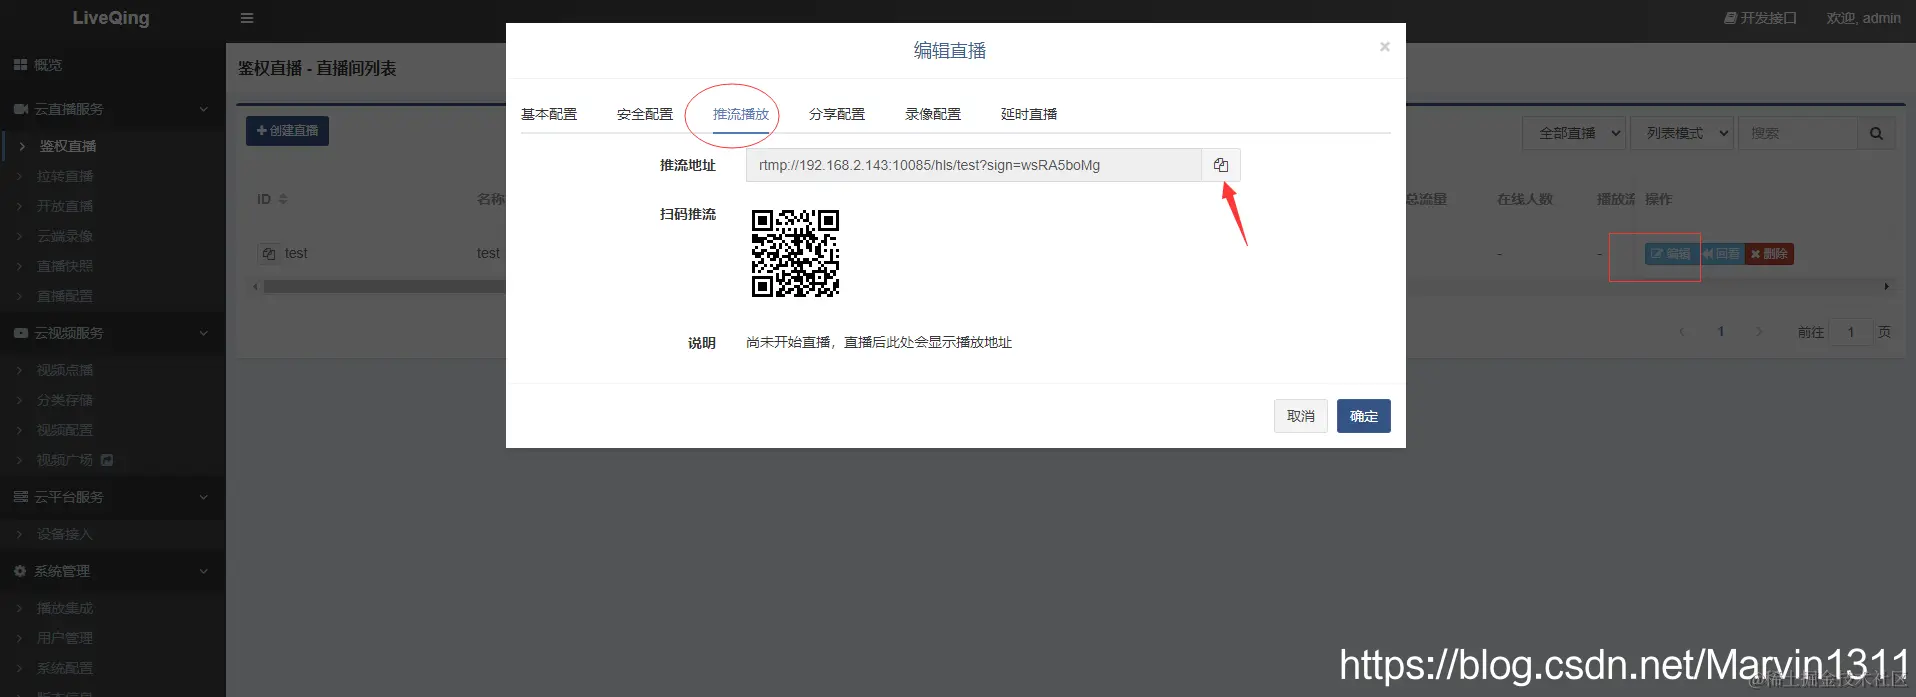Click 编辑 for the test row
The width and height of the screenshot is (1916, 697).
point(1671,254)
